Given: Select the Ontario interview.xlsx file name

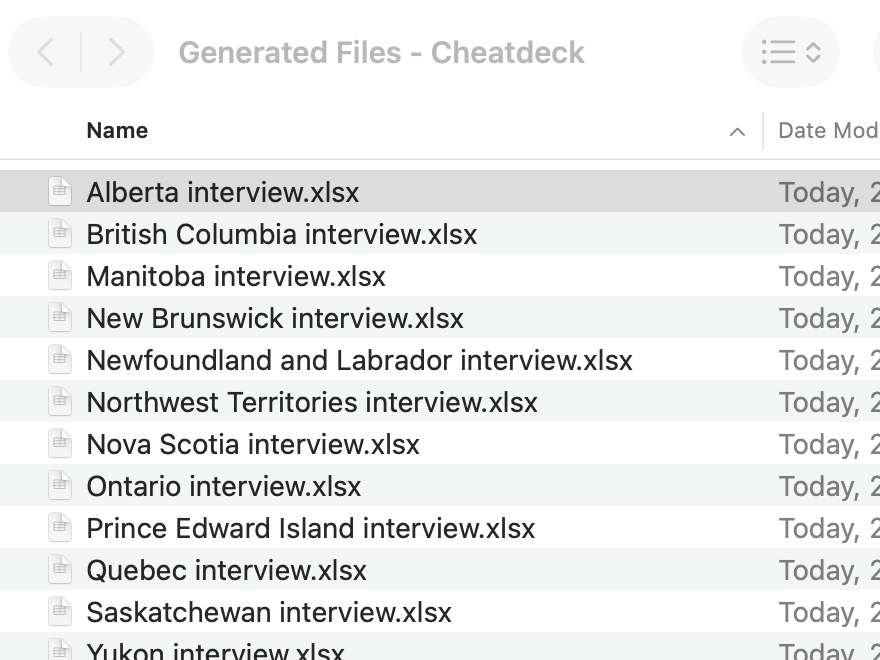Looking at the screenshot, I should tap(224, 486).
